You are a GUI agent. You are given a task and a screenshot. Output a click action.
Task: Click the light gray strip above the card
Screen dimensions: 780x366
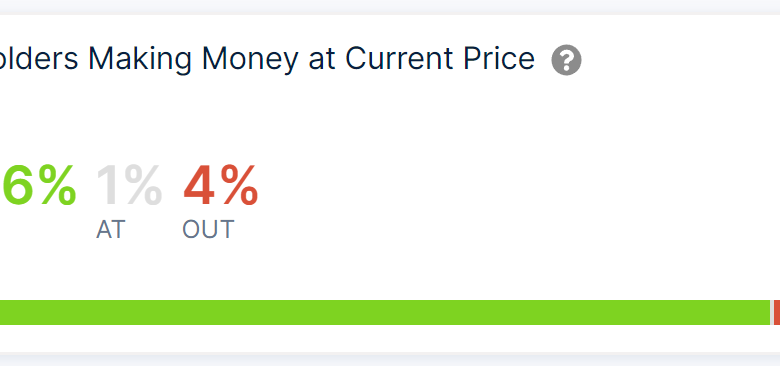click(x=390, y=7)
